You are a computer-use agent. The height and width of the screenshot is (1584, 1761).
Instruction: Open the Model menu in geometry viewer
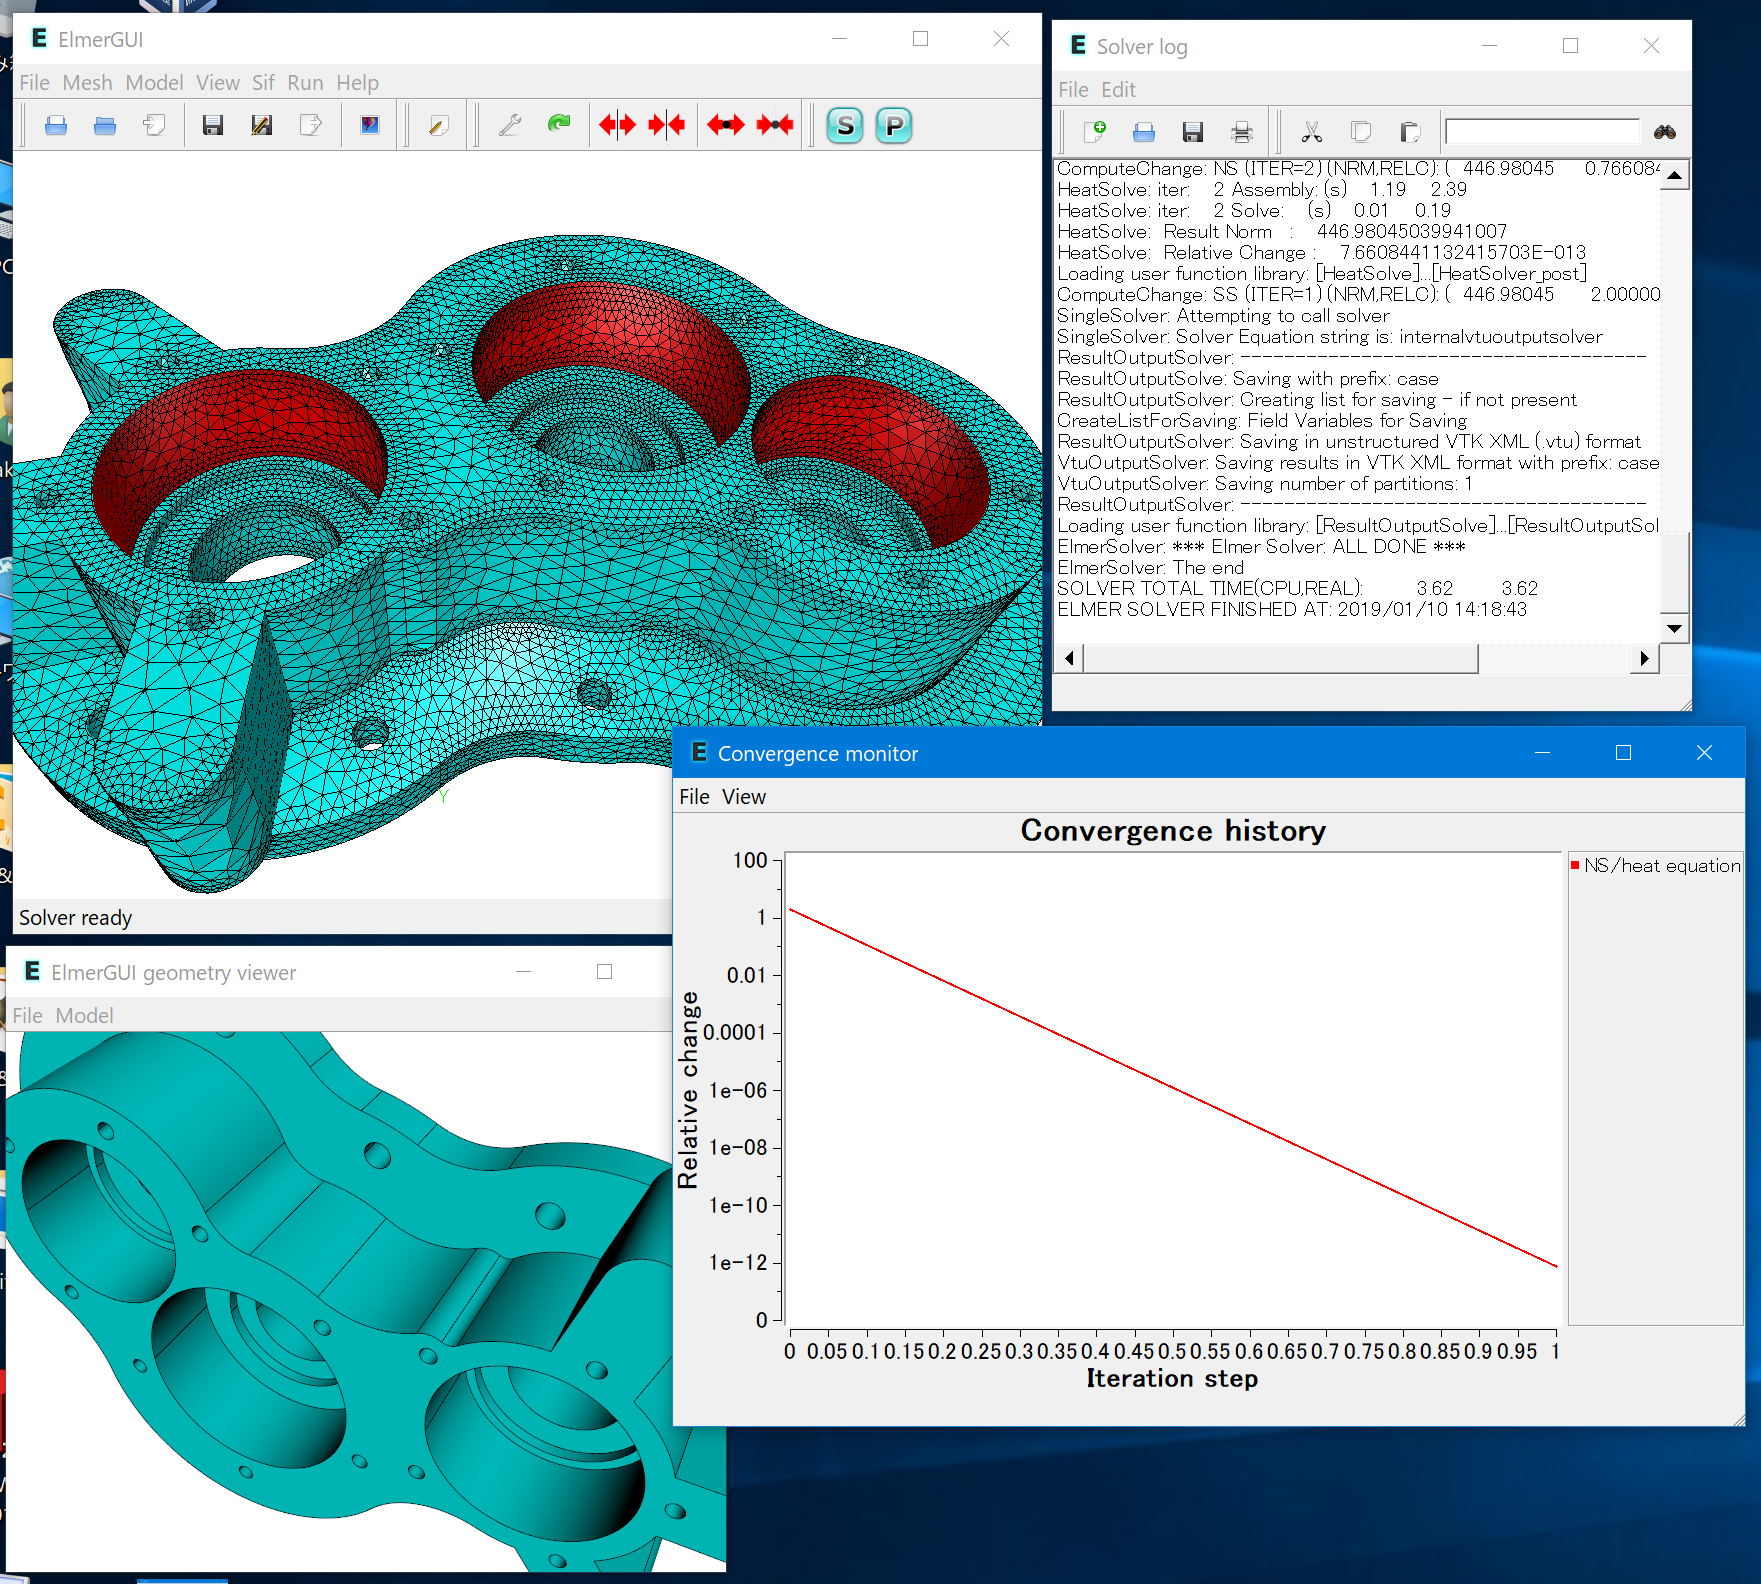click(x=84, y=1016)
